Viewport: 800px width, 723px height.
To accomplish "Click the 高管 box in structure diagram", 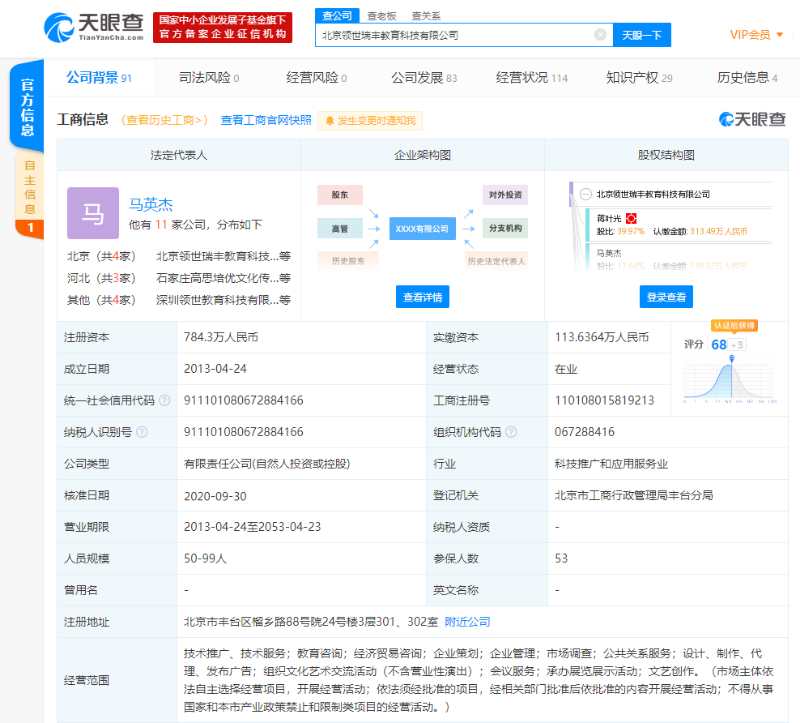I will point(340,229).
